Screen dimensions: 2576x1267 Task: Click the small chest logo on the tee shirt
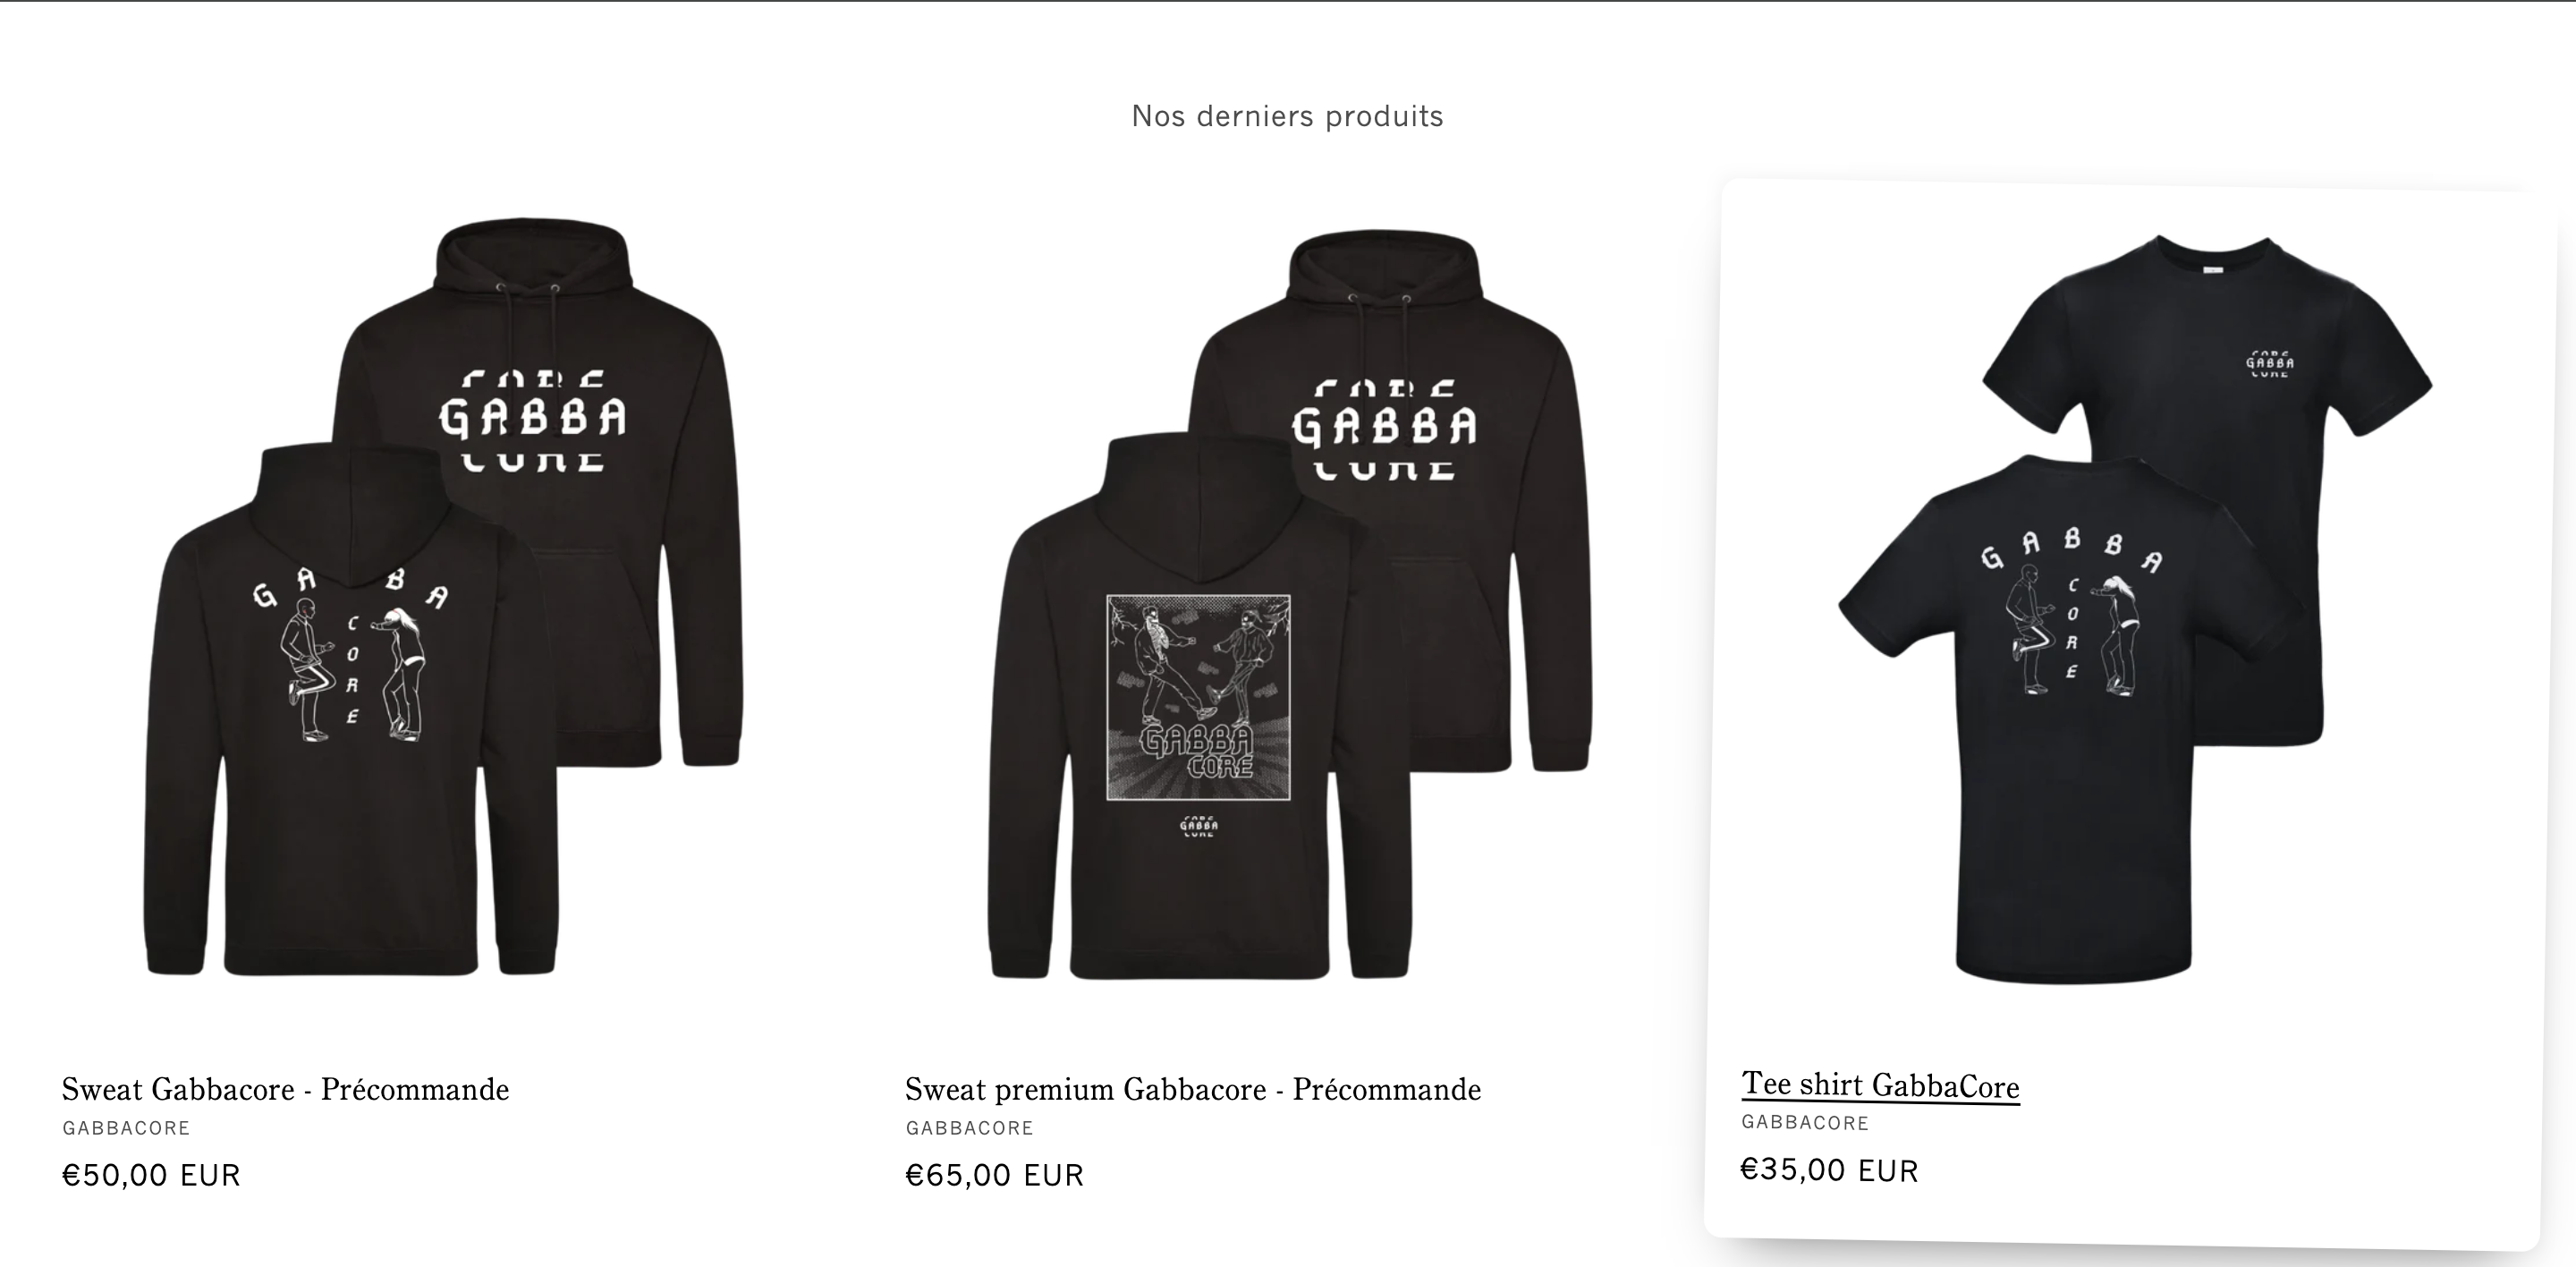pyautogui.click(x=2269, y=363)
